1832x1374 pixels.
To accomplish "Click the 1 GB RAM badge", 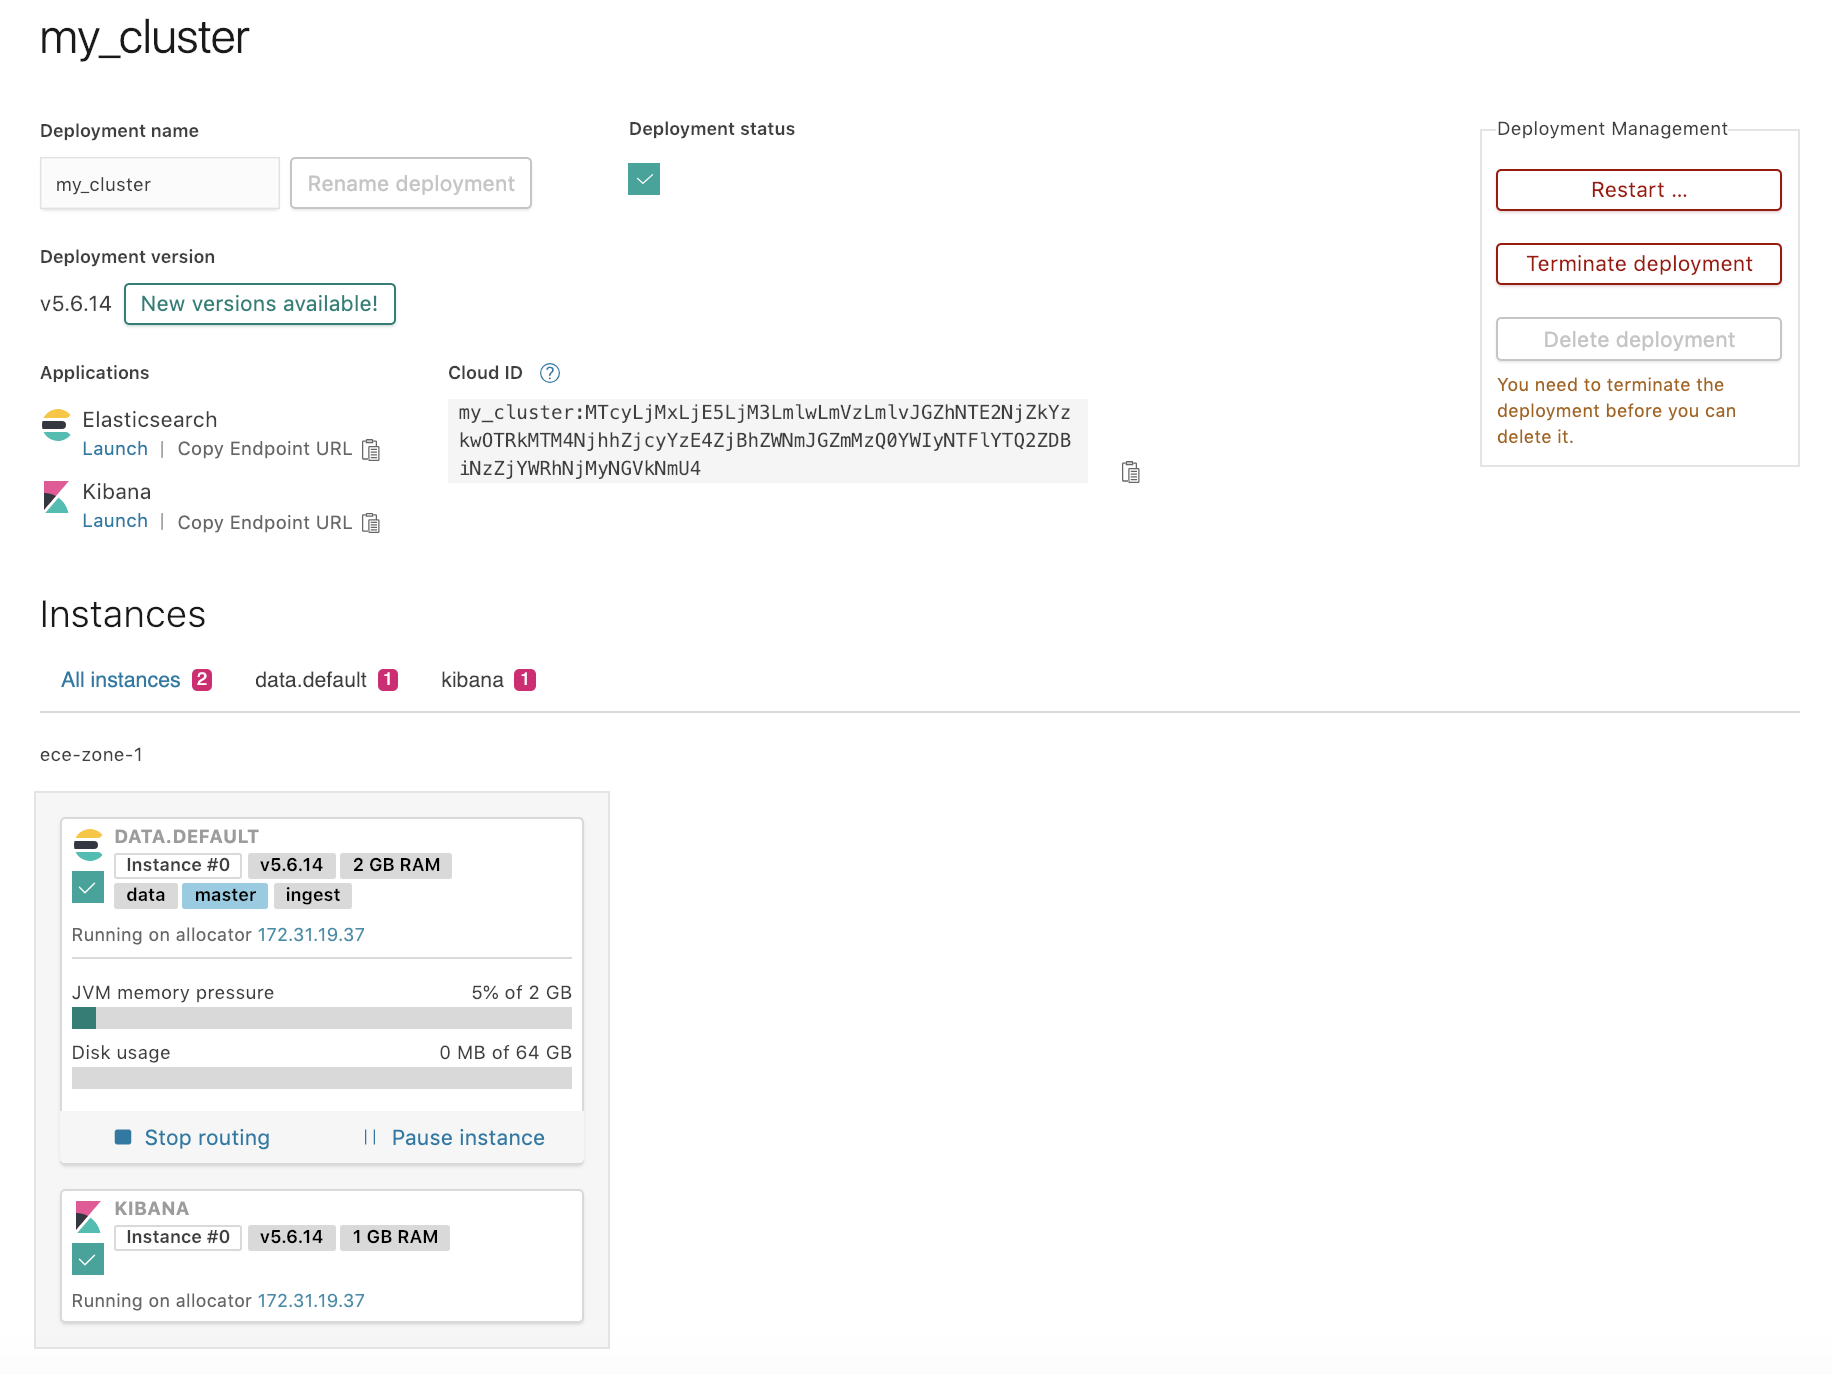I will [395, 1237].
